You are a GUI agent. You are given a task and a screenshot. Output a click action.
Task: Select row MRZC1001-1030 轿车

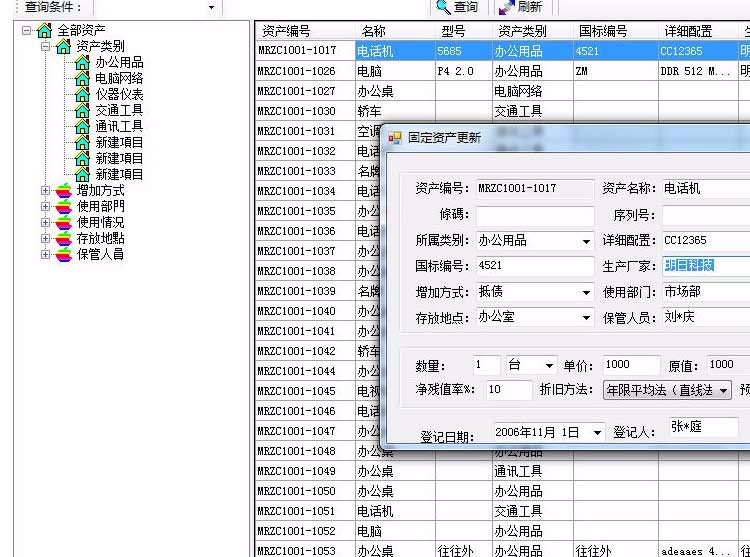(502, 111)
